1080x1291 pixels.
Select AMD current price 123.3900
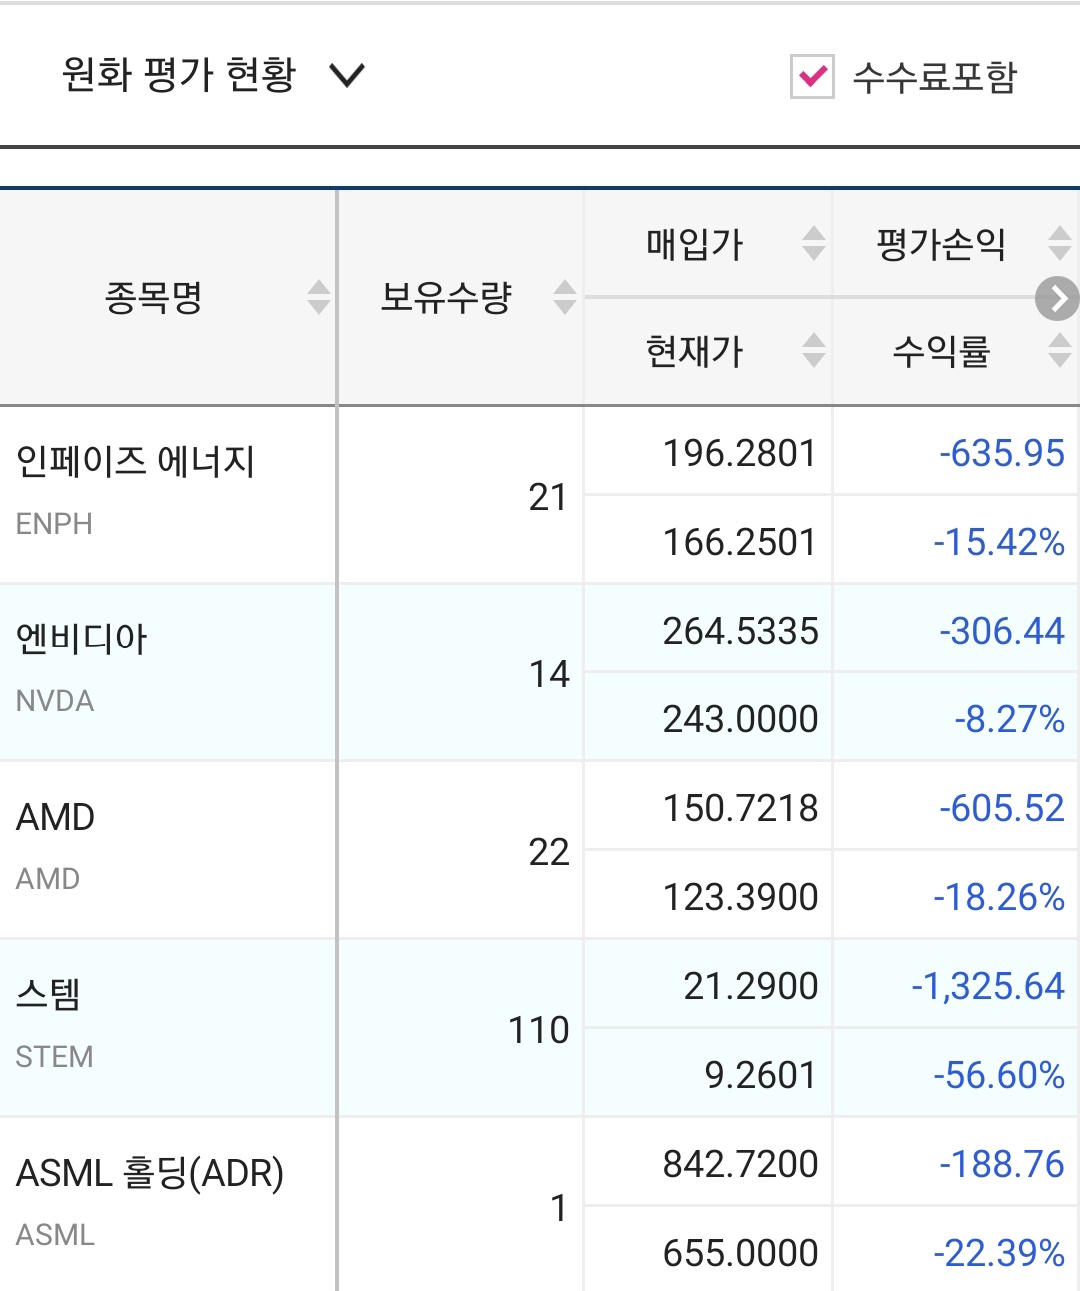click(x=741, y=897)
